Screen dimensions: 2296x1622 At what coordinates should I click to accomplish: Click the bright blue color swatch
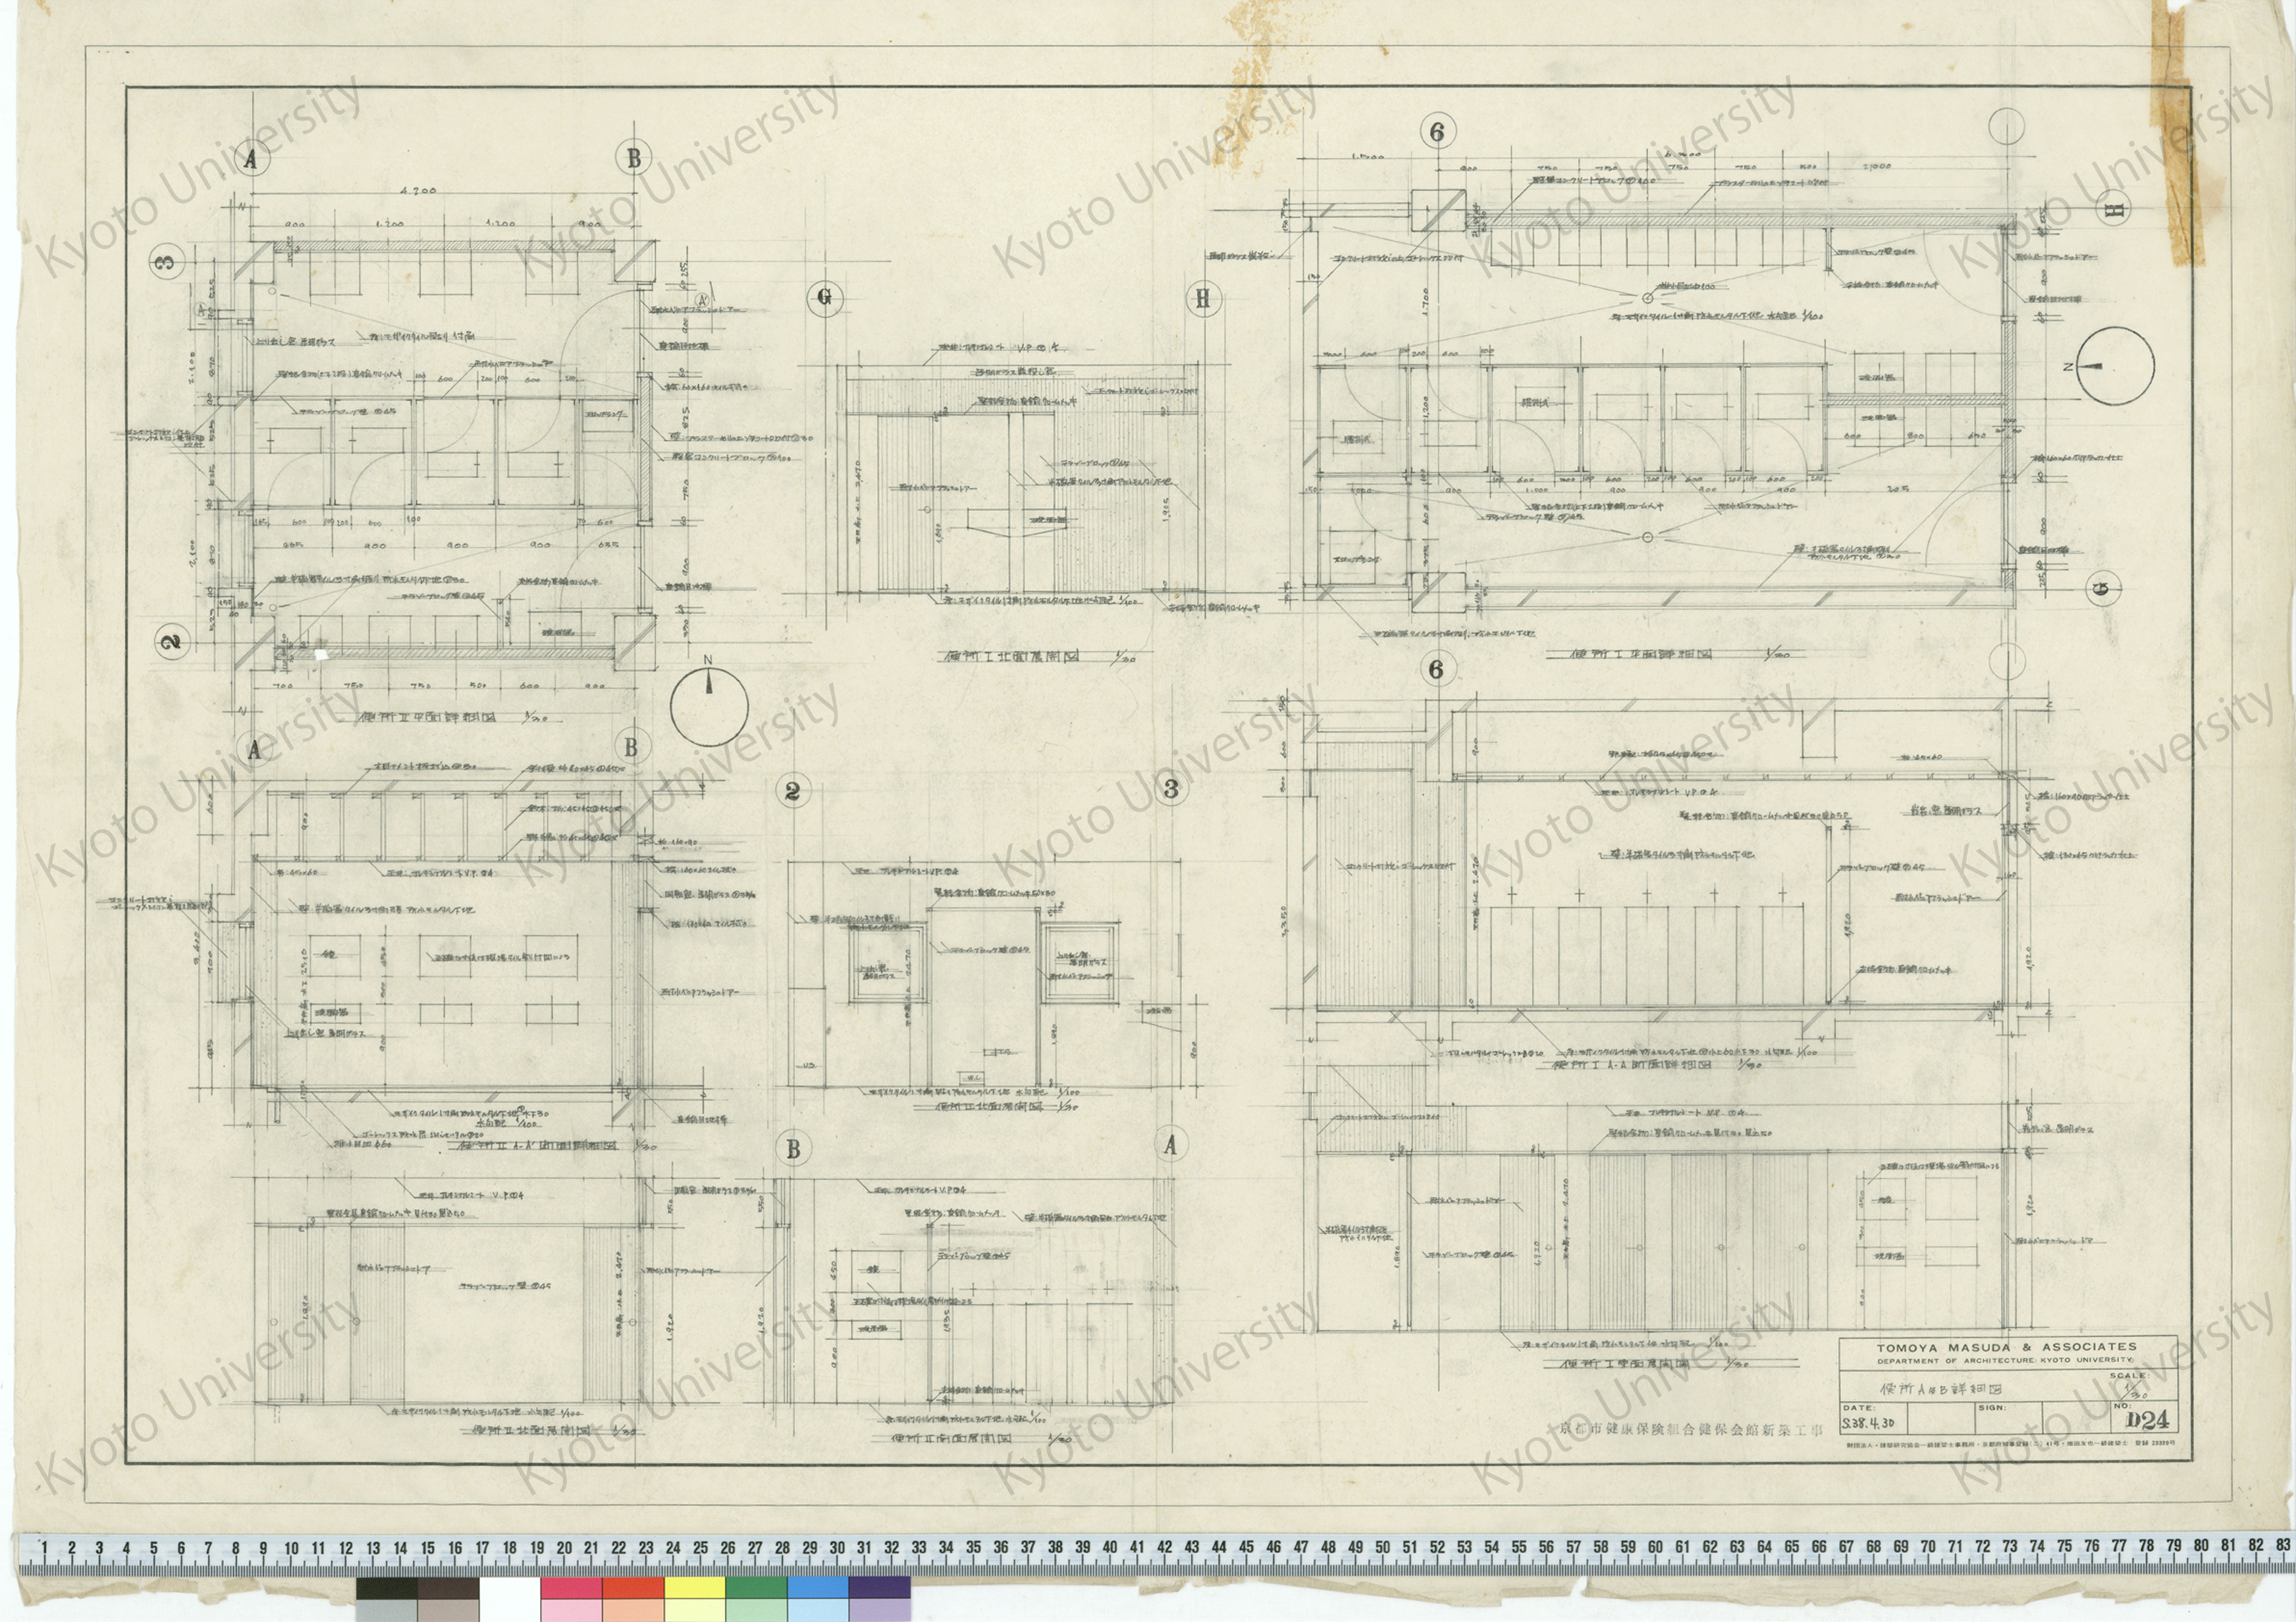[817, 1588]
